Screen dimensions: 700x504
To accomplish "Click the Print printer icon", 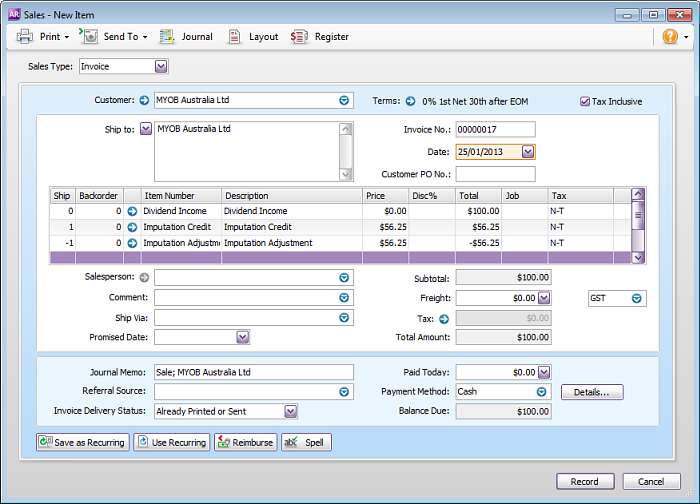I will [25, 36].
